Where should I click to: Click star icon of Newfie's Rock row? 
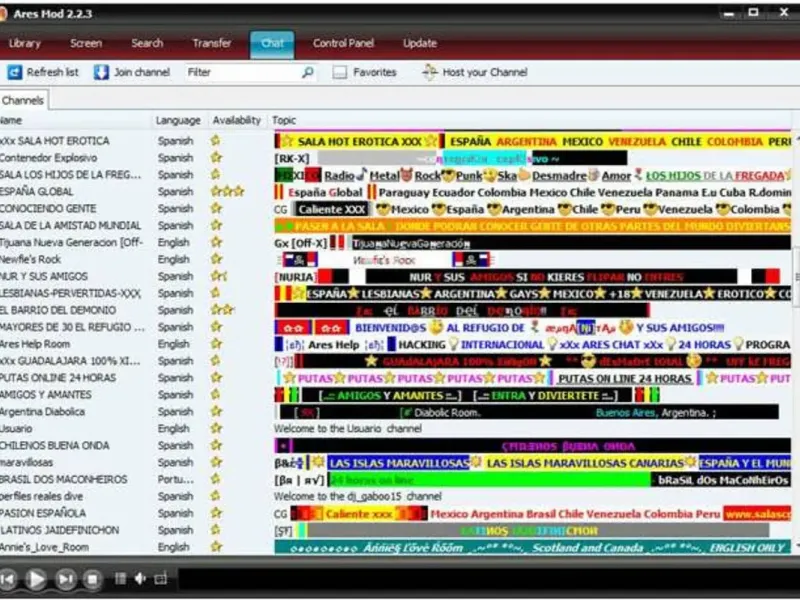click(216, 259)
